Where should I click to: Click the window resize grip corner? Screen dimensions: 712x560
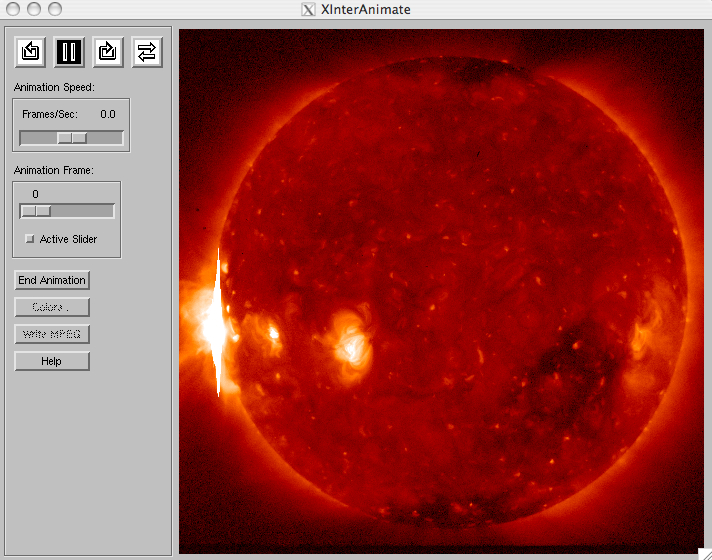pos(703,552)
